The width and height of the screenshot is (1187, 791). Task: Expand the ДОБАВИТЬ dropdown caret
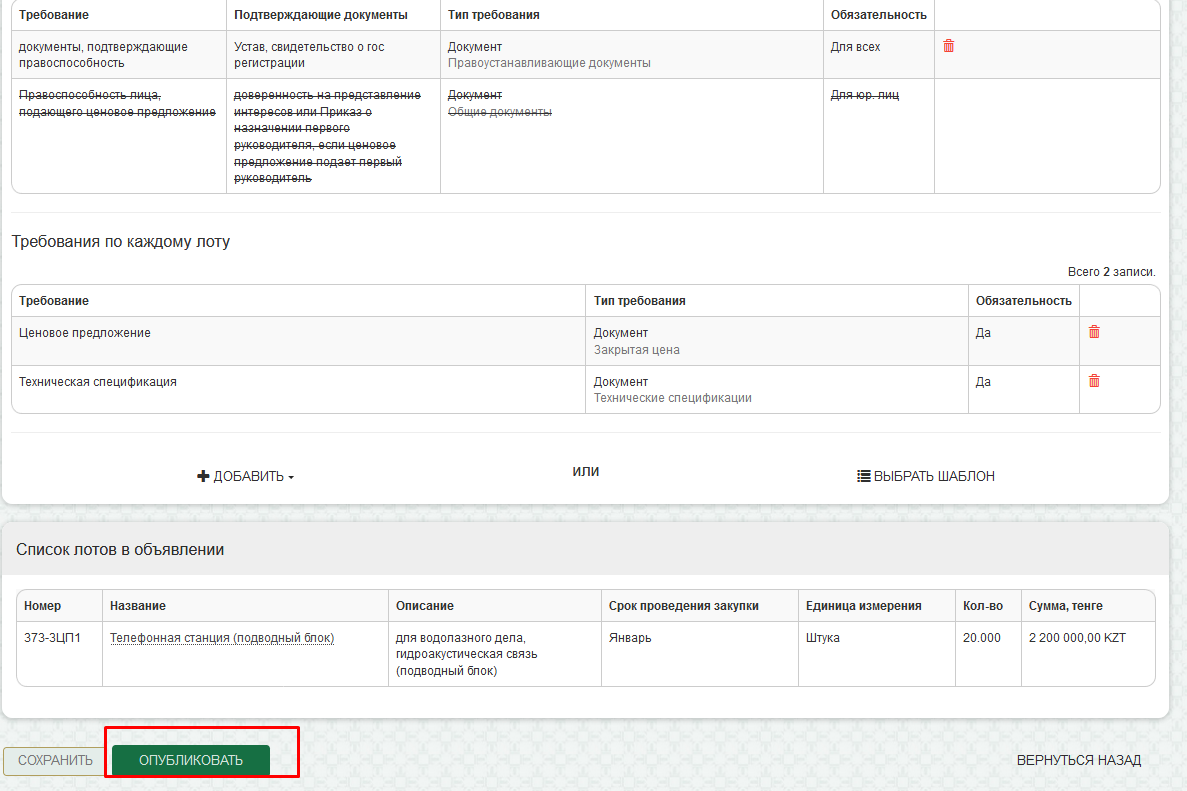[291, 478]
